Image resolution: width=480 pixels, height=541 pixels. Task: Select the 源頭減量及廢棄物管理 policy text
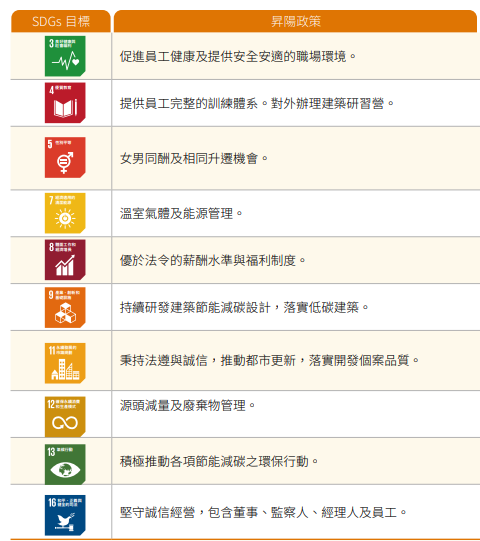tap(183, 405)
